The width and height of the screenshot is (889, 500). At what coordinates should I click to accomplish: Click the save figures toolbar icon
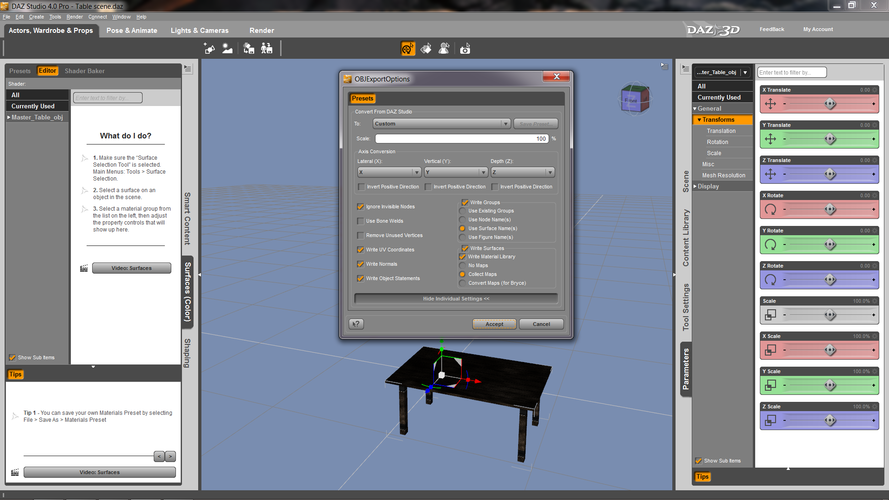pos(266,49)
